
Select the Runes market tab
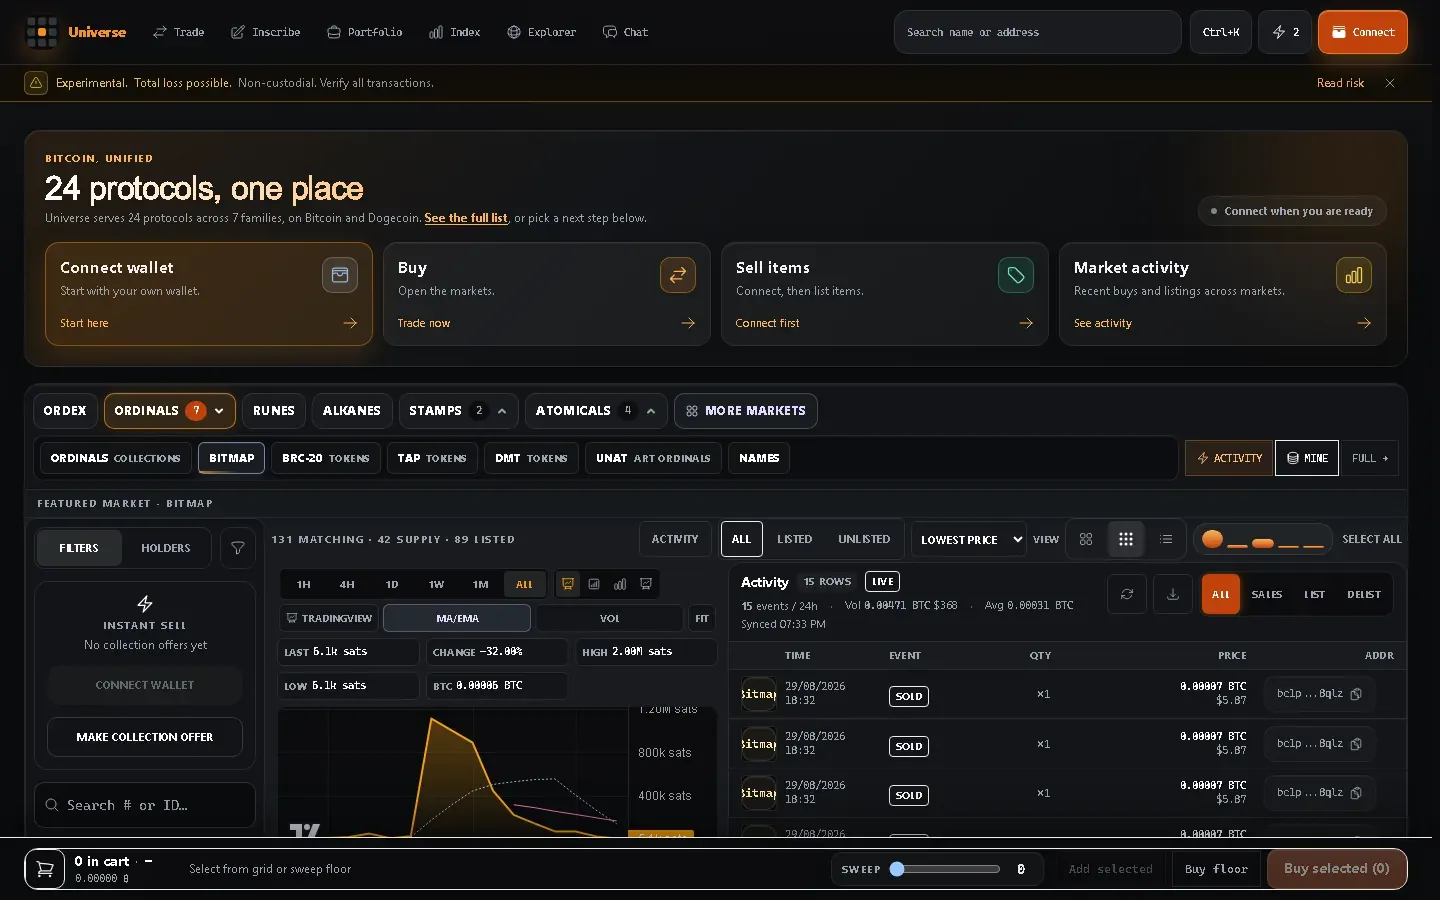[274, 411]
